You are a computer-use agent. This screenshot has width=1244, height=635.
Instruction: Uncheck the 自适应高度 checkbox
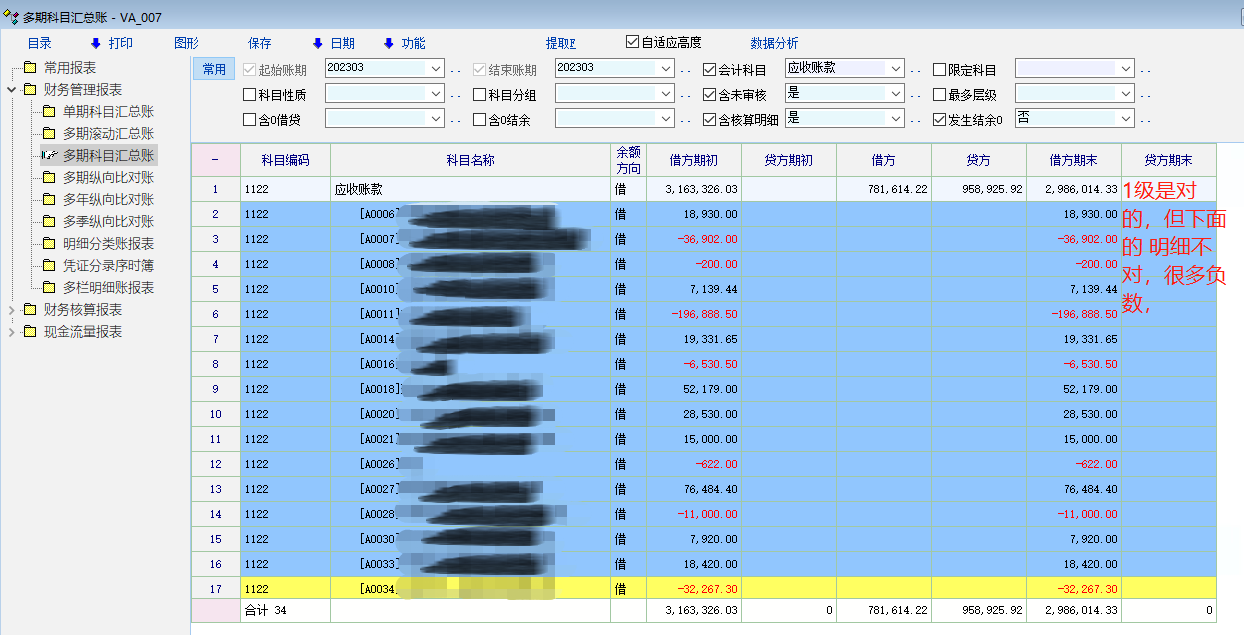pos(632,42)
